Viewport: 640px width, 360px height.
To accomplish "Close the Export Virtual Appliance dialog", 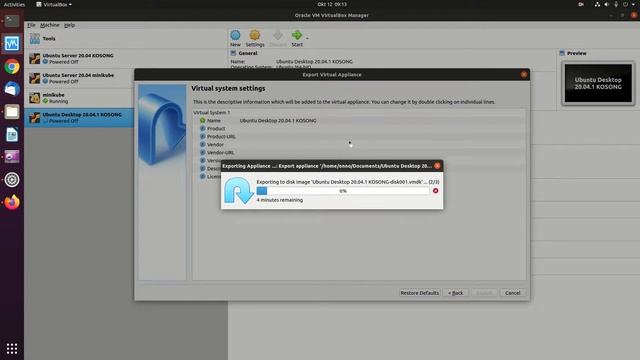I will point(524,74).
